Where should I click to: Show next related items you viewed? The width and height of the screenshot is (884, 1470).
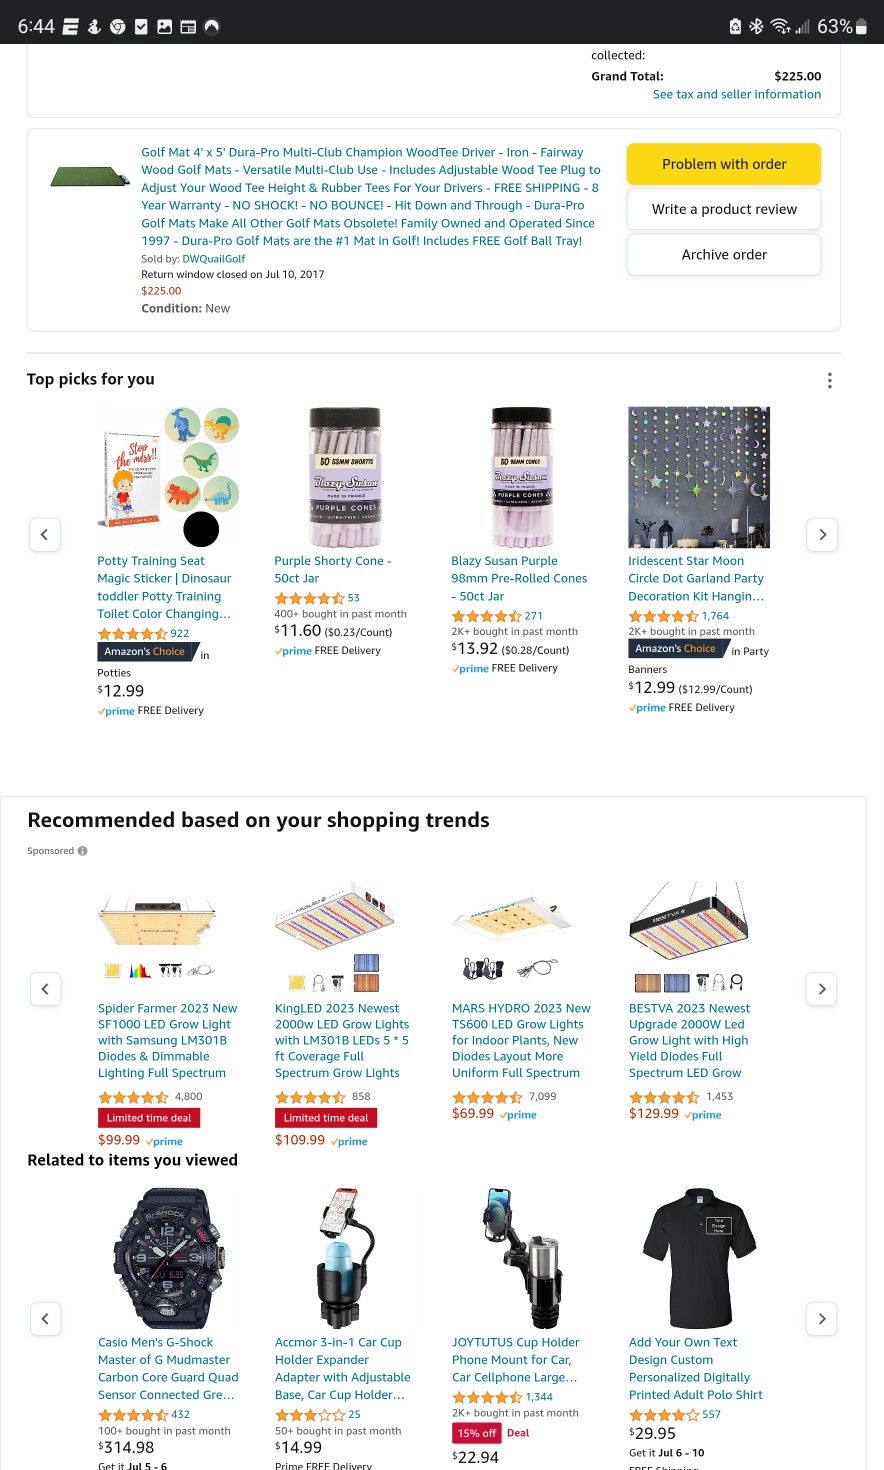point(822,1319)
